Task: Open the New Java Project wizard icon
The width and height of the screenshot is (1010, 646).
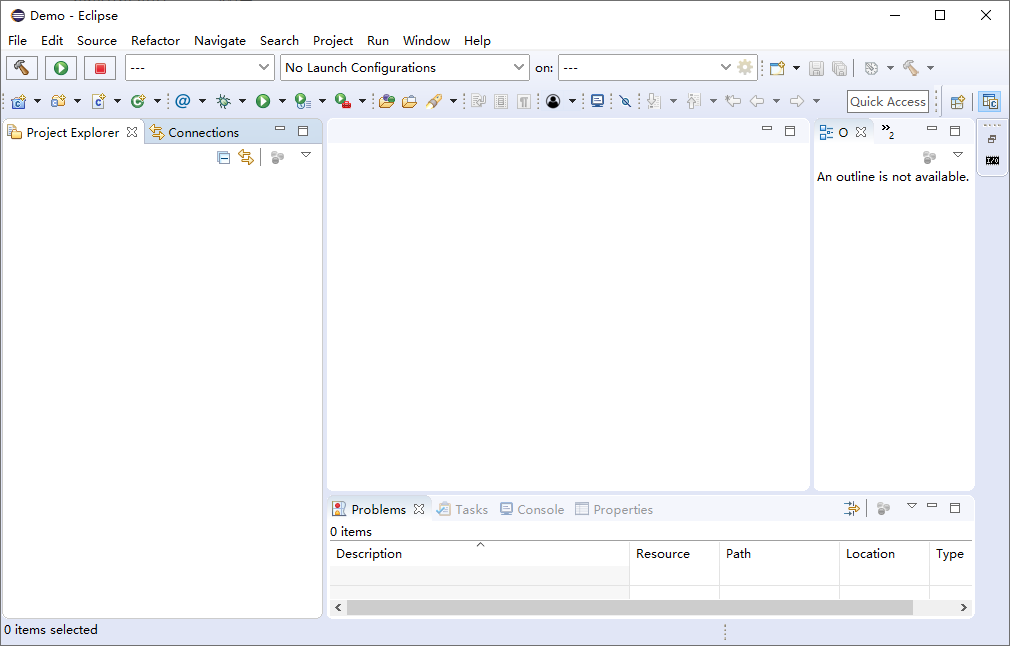Action: pos(18,101)
